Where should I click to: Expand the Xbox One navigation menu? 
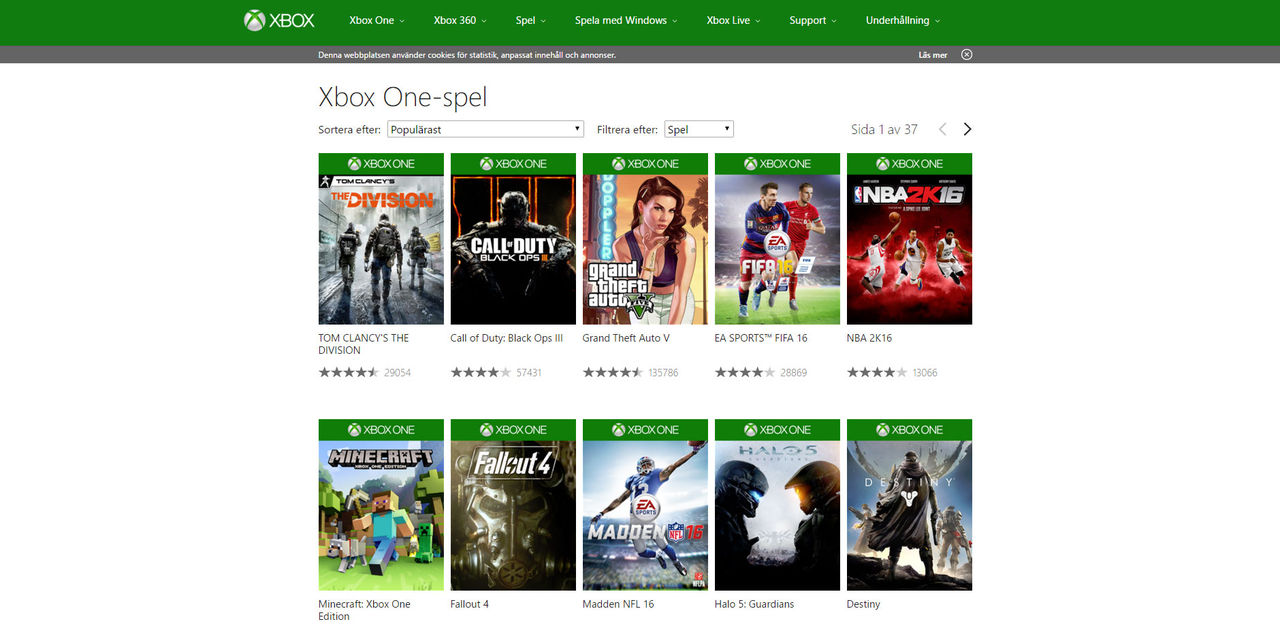pyautogui.click(x=377, y=20)
